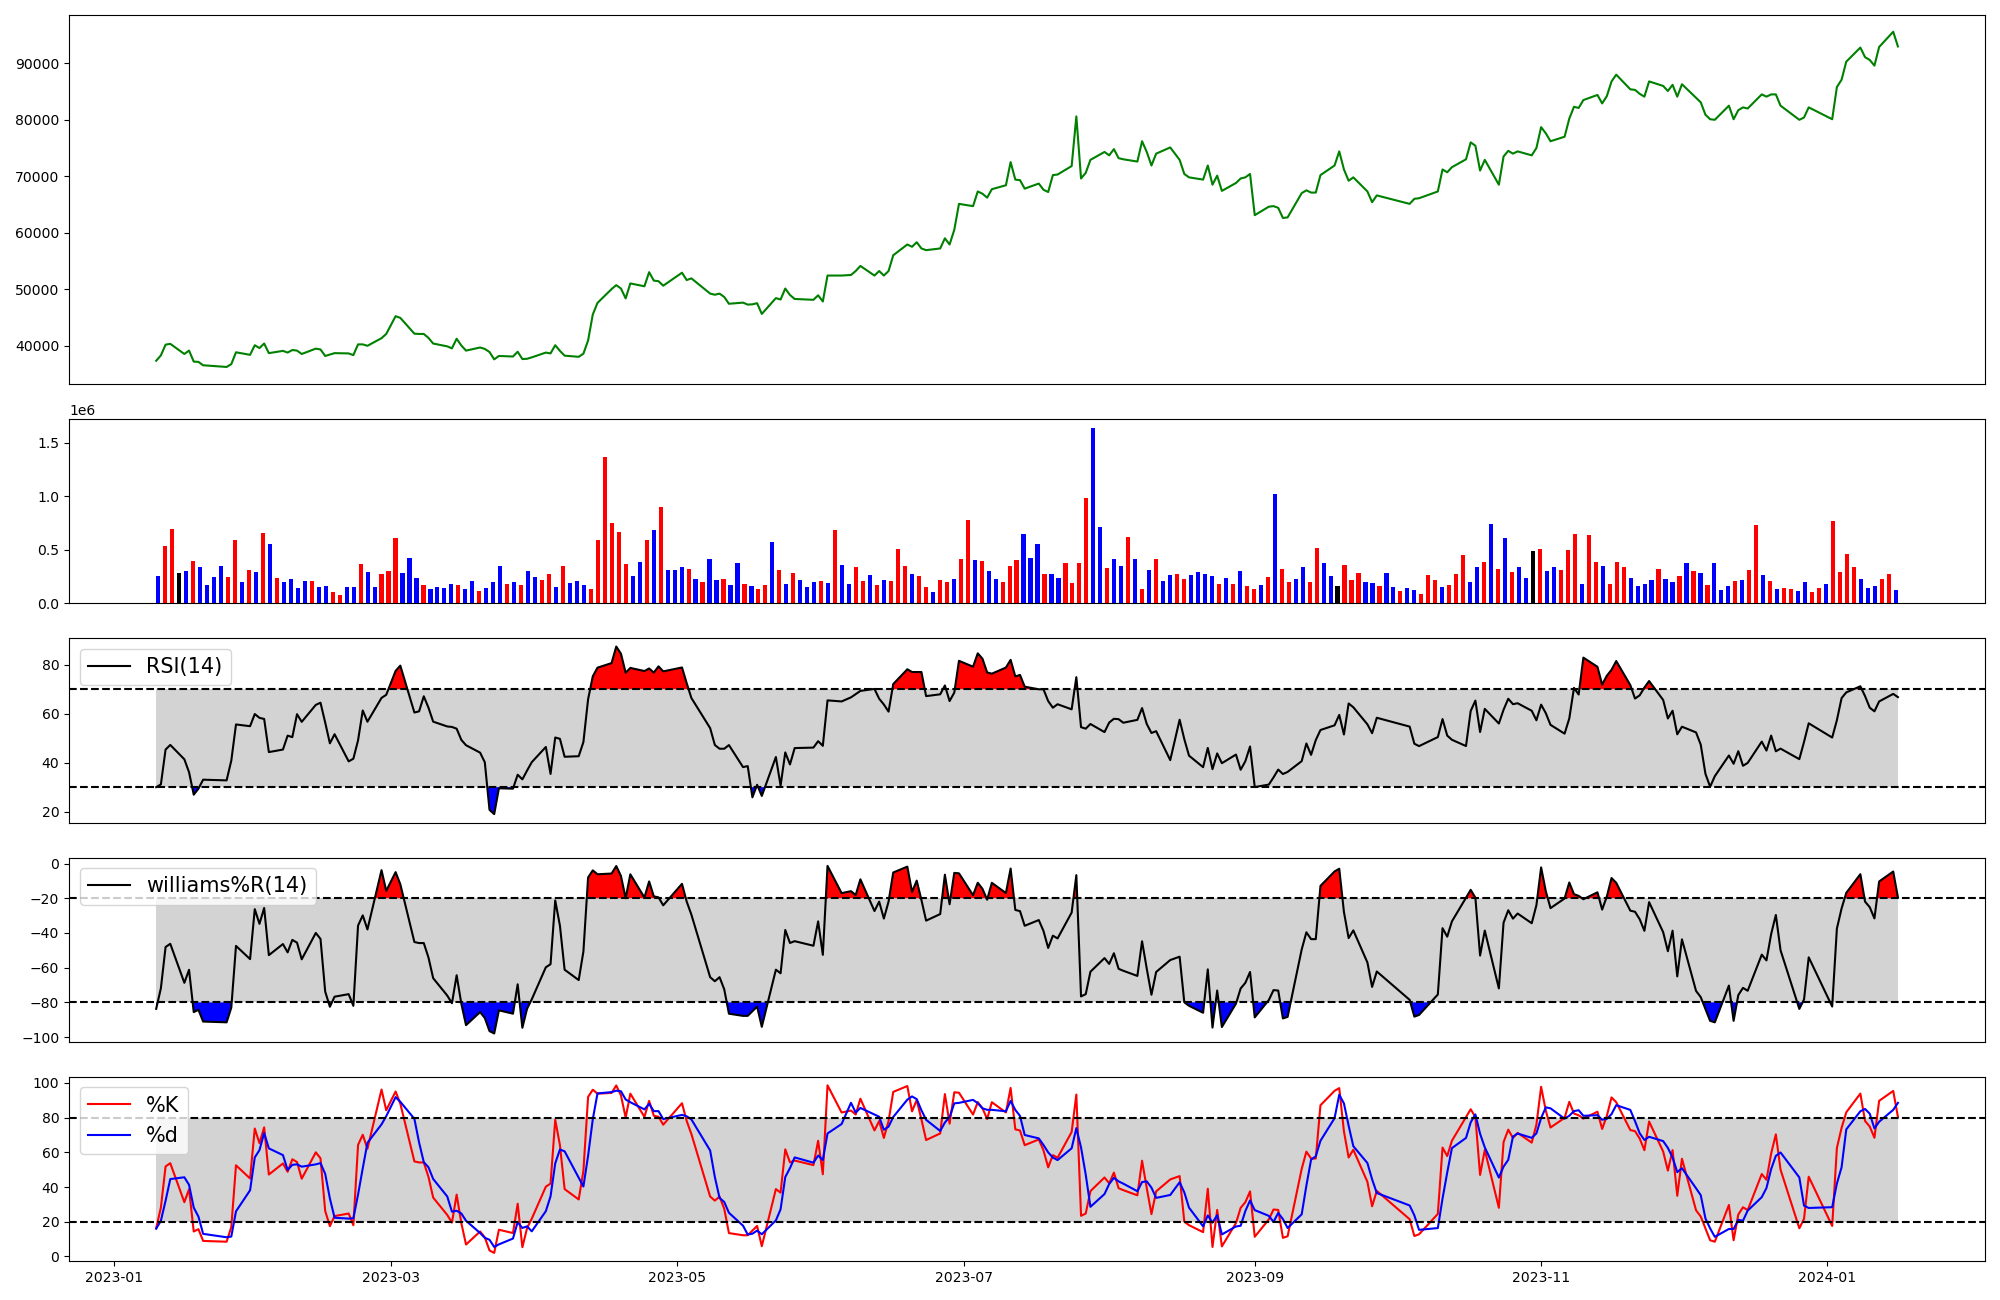Click the tallest blue volume bar
The image size is (2000, 1300).
click(1093, 515)
